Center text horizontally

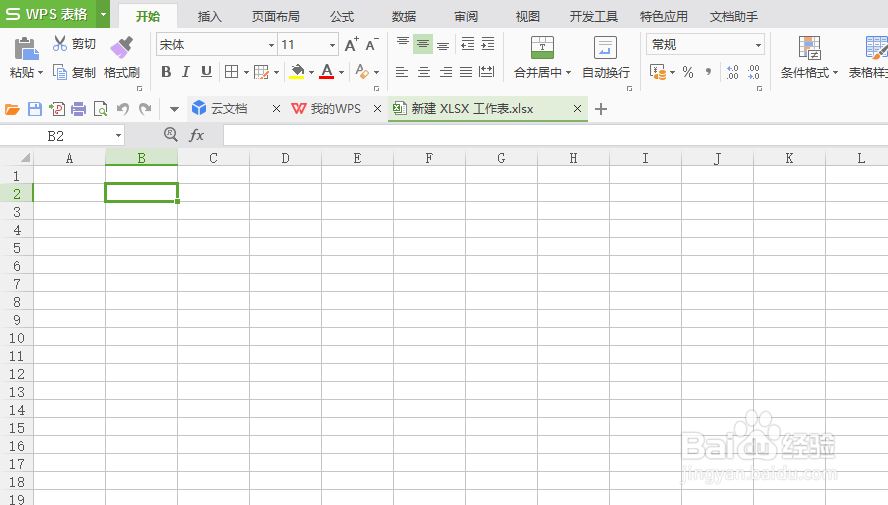click(x=424, y=72)
